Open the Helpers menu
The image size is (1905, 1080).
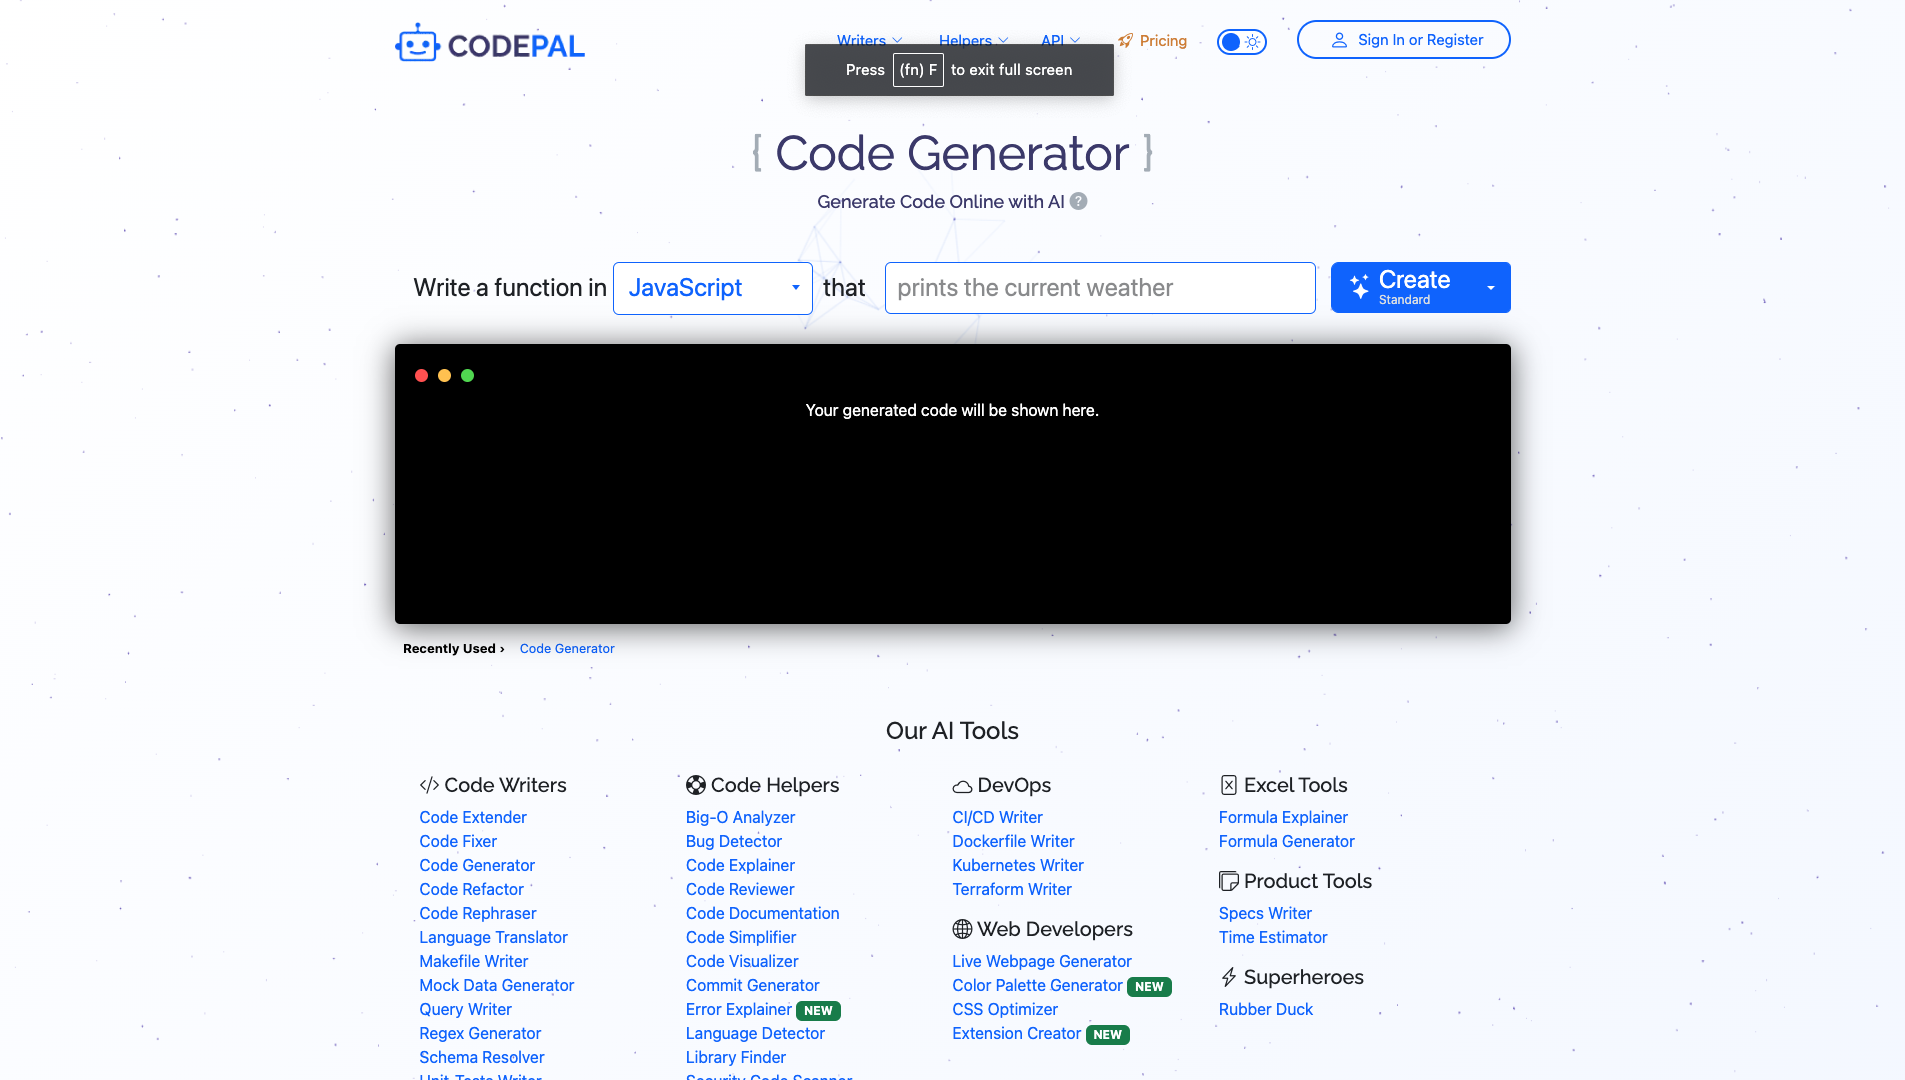tap(973, 40)
